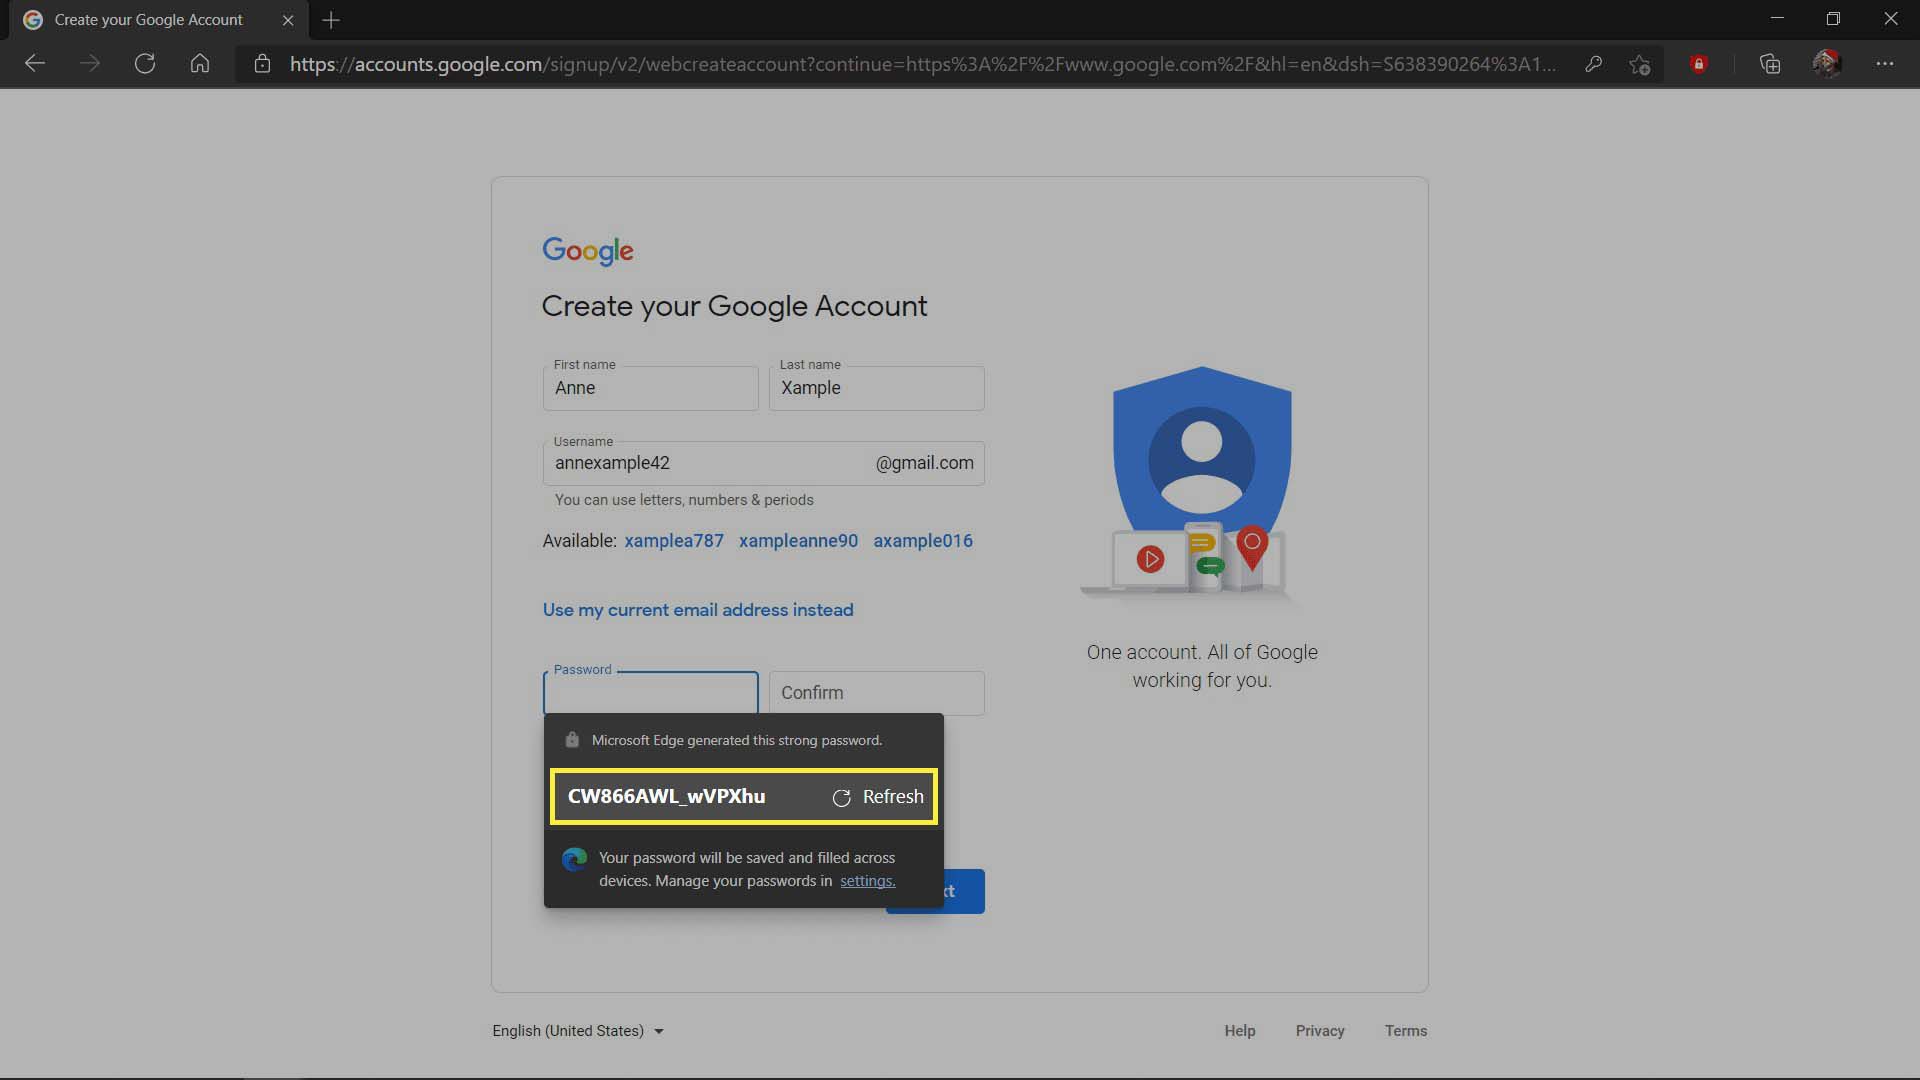Image resolution: width=1920 pixels, height=1080 pixels.
Task: Click the Help link in page footer
Action: coord(1240,1030)
